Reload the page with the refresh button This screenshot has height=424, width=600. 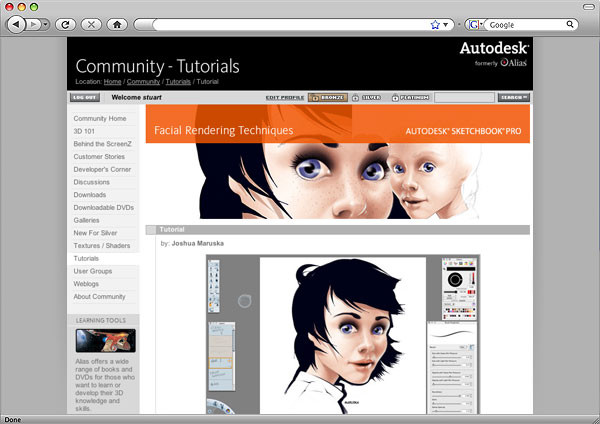pyautogui.click(x=66, y=23)
